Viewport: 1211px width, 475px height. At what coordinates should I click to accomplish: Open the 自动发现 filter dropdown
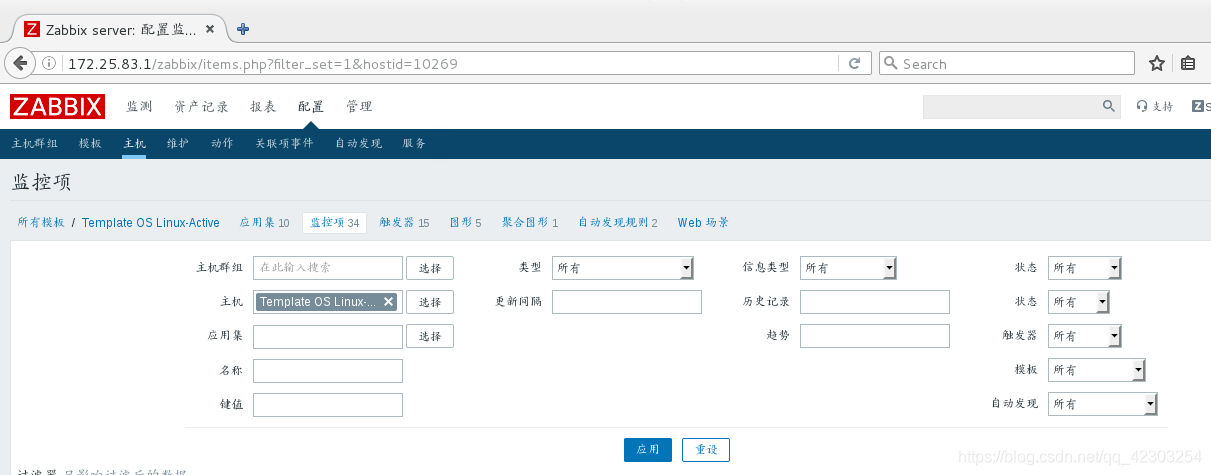pos(1102,404)
